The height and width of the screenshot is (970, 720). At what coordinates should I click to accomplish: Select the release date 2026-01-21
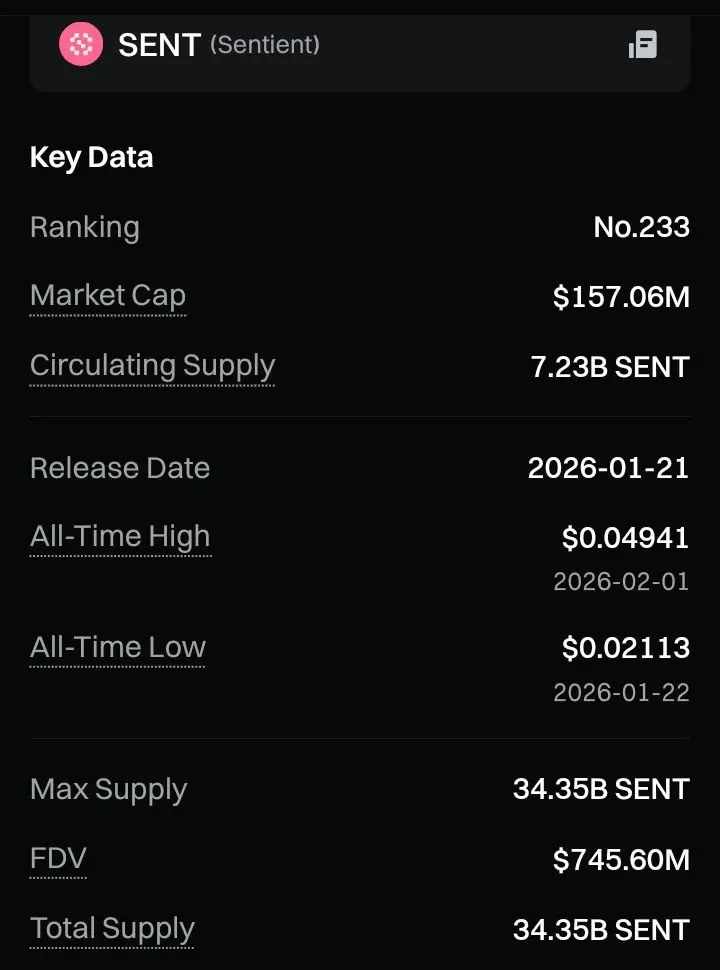point(609,468)
